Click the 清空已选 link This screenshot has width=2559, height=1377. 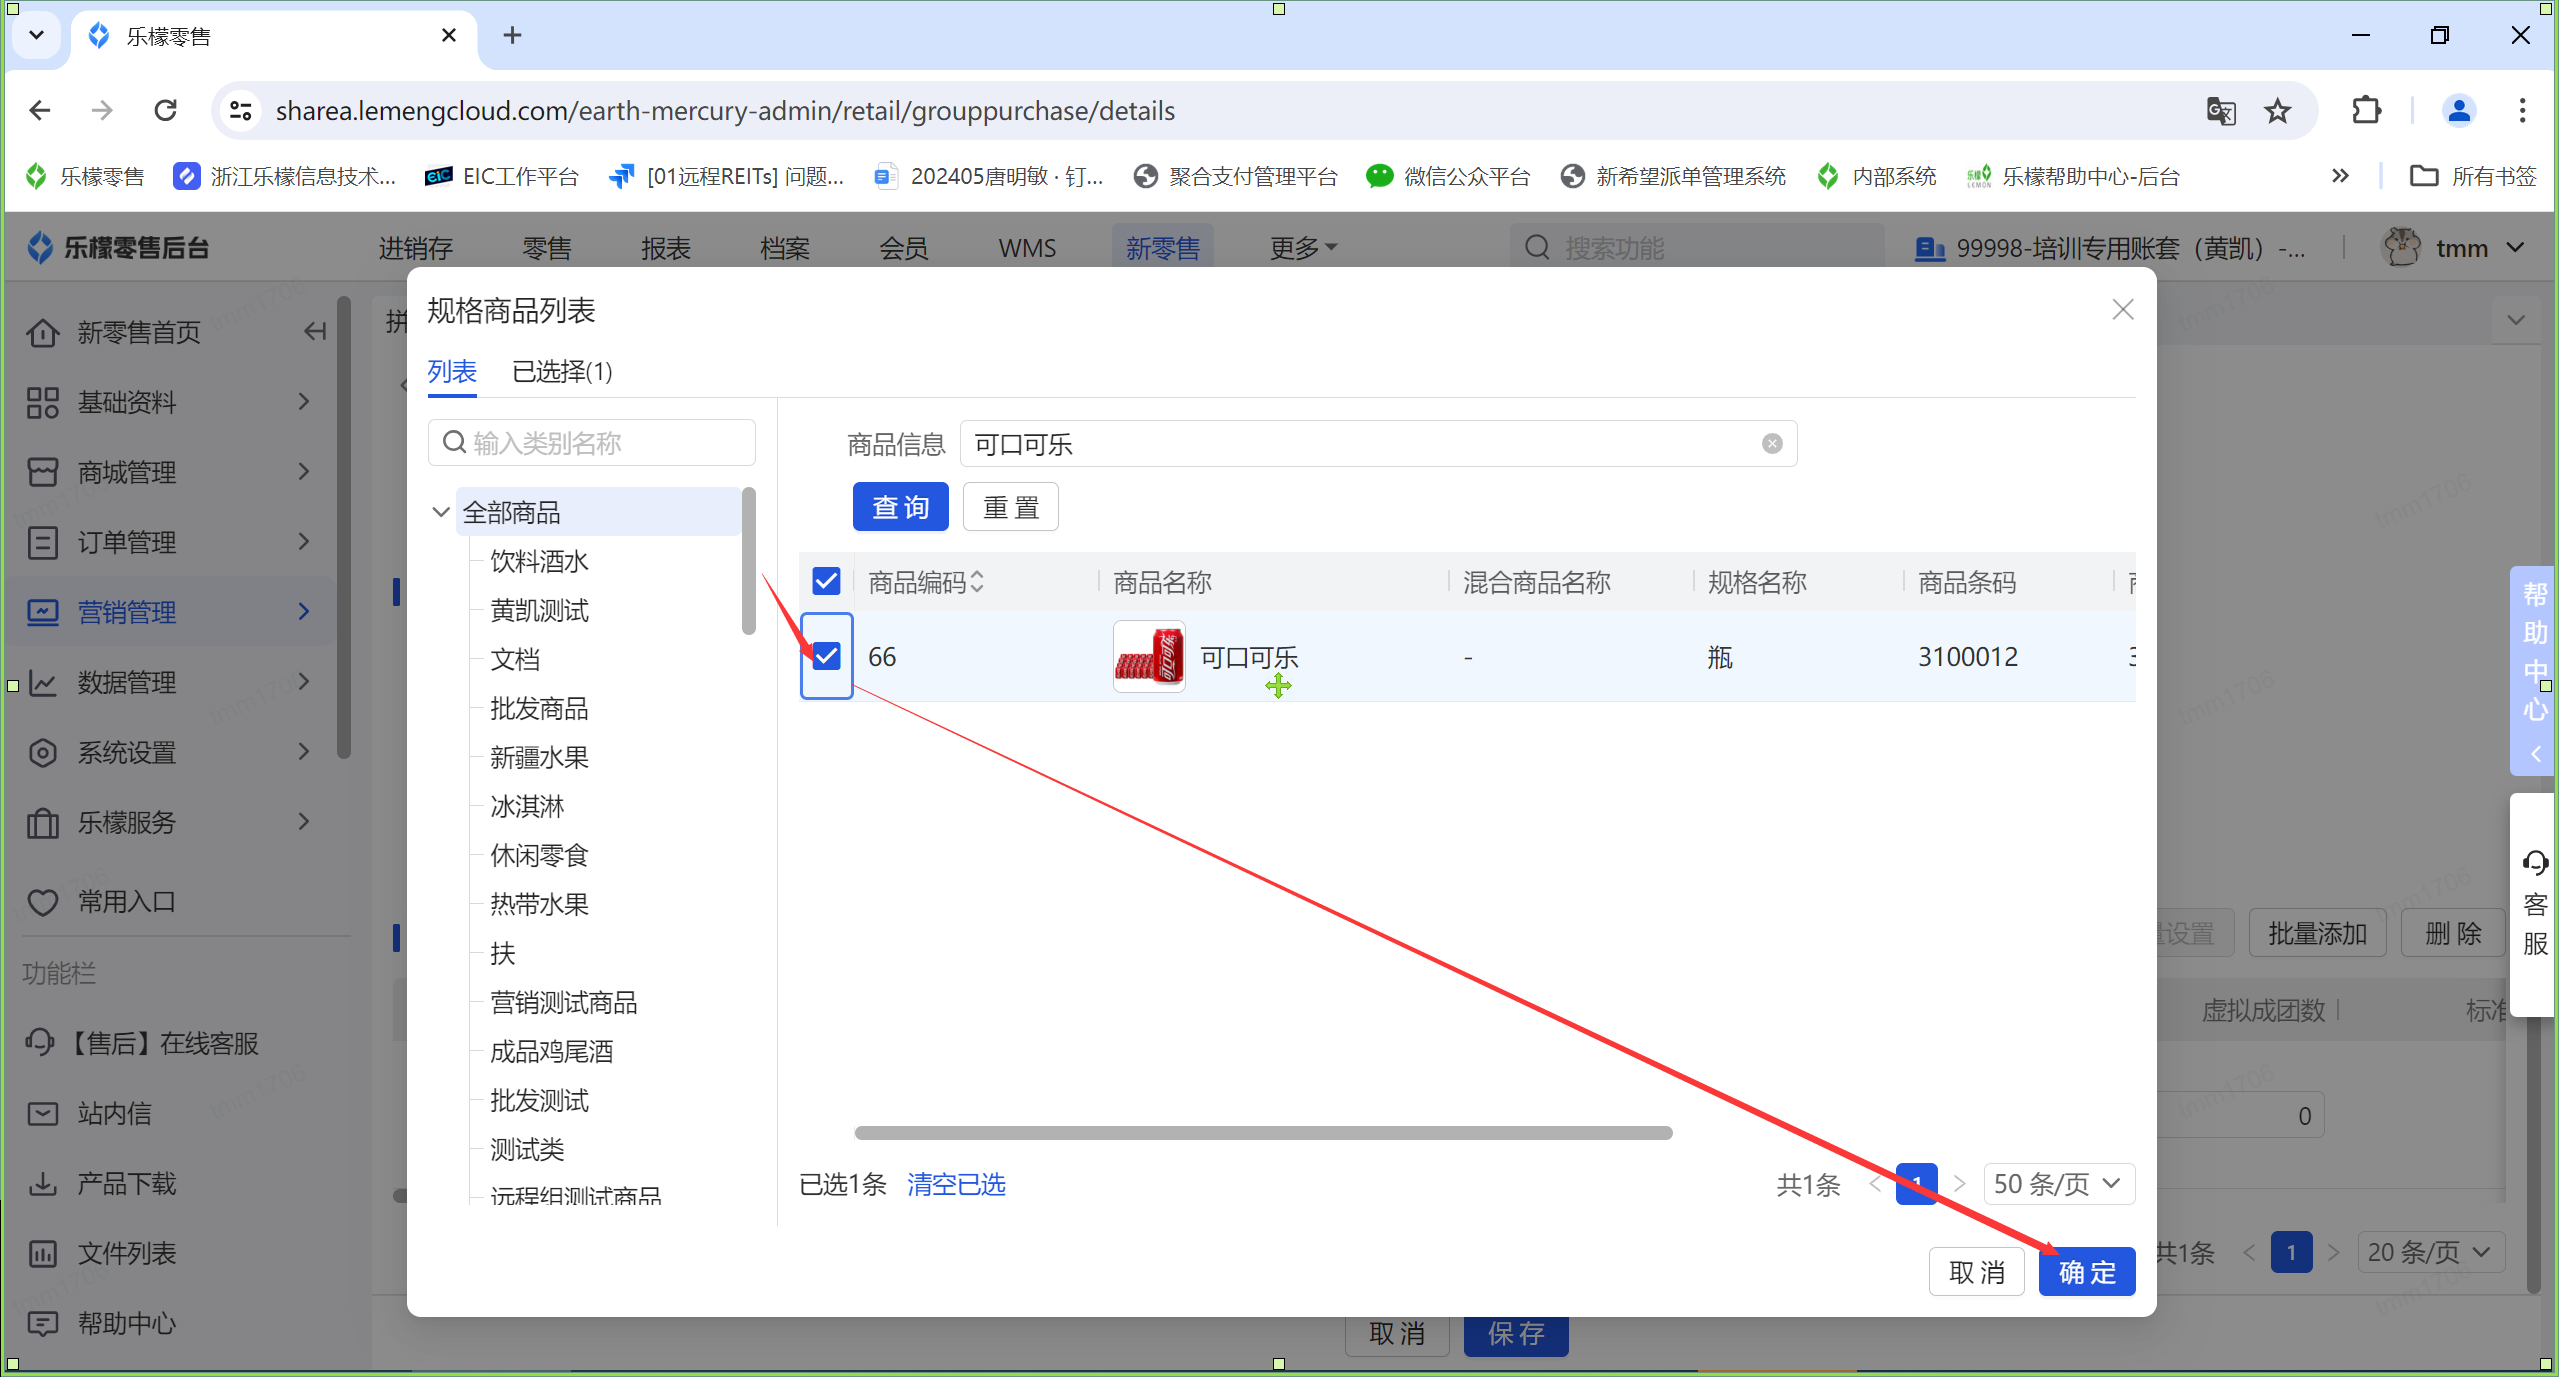[956, 1184]
